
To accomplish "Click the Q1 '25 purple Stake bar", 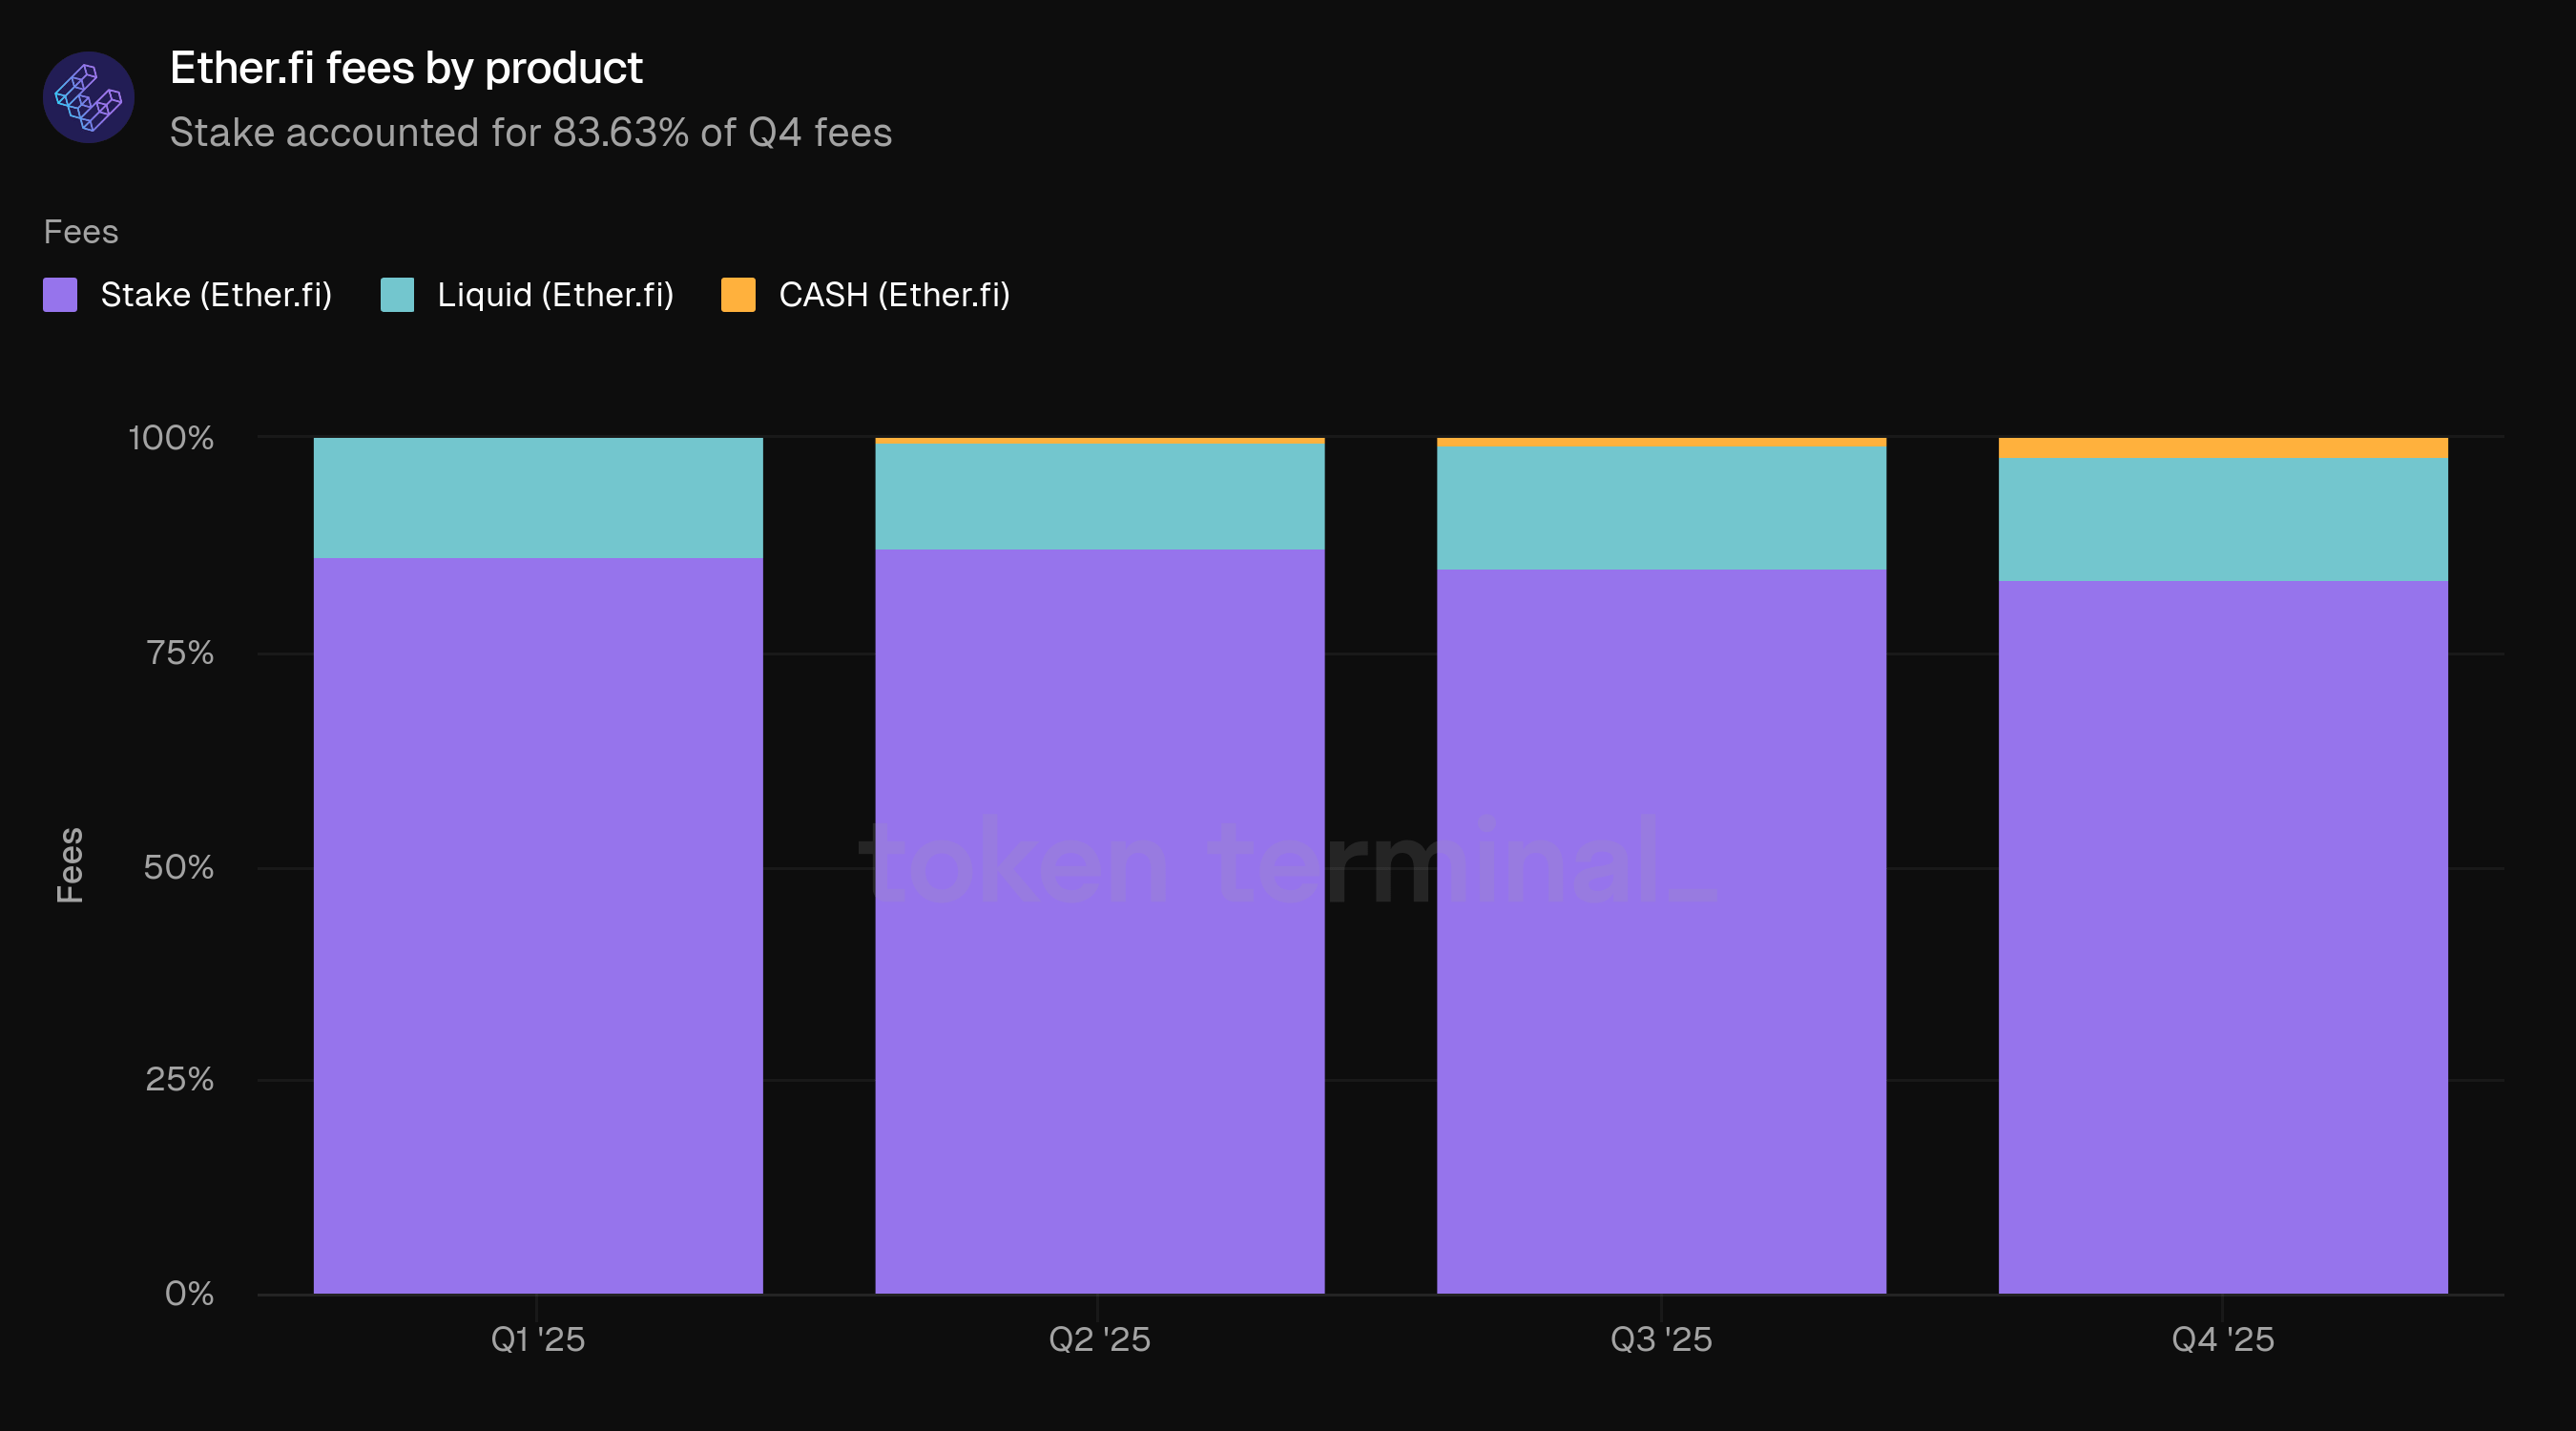I will (x=538, y=925).
